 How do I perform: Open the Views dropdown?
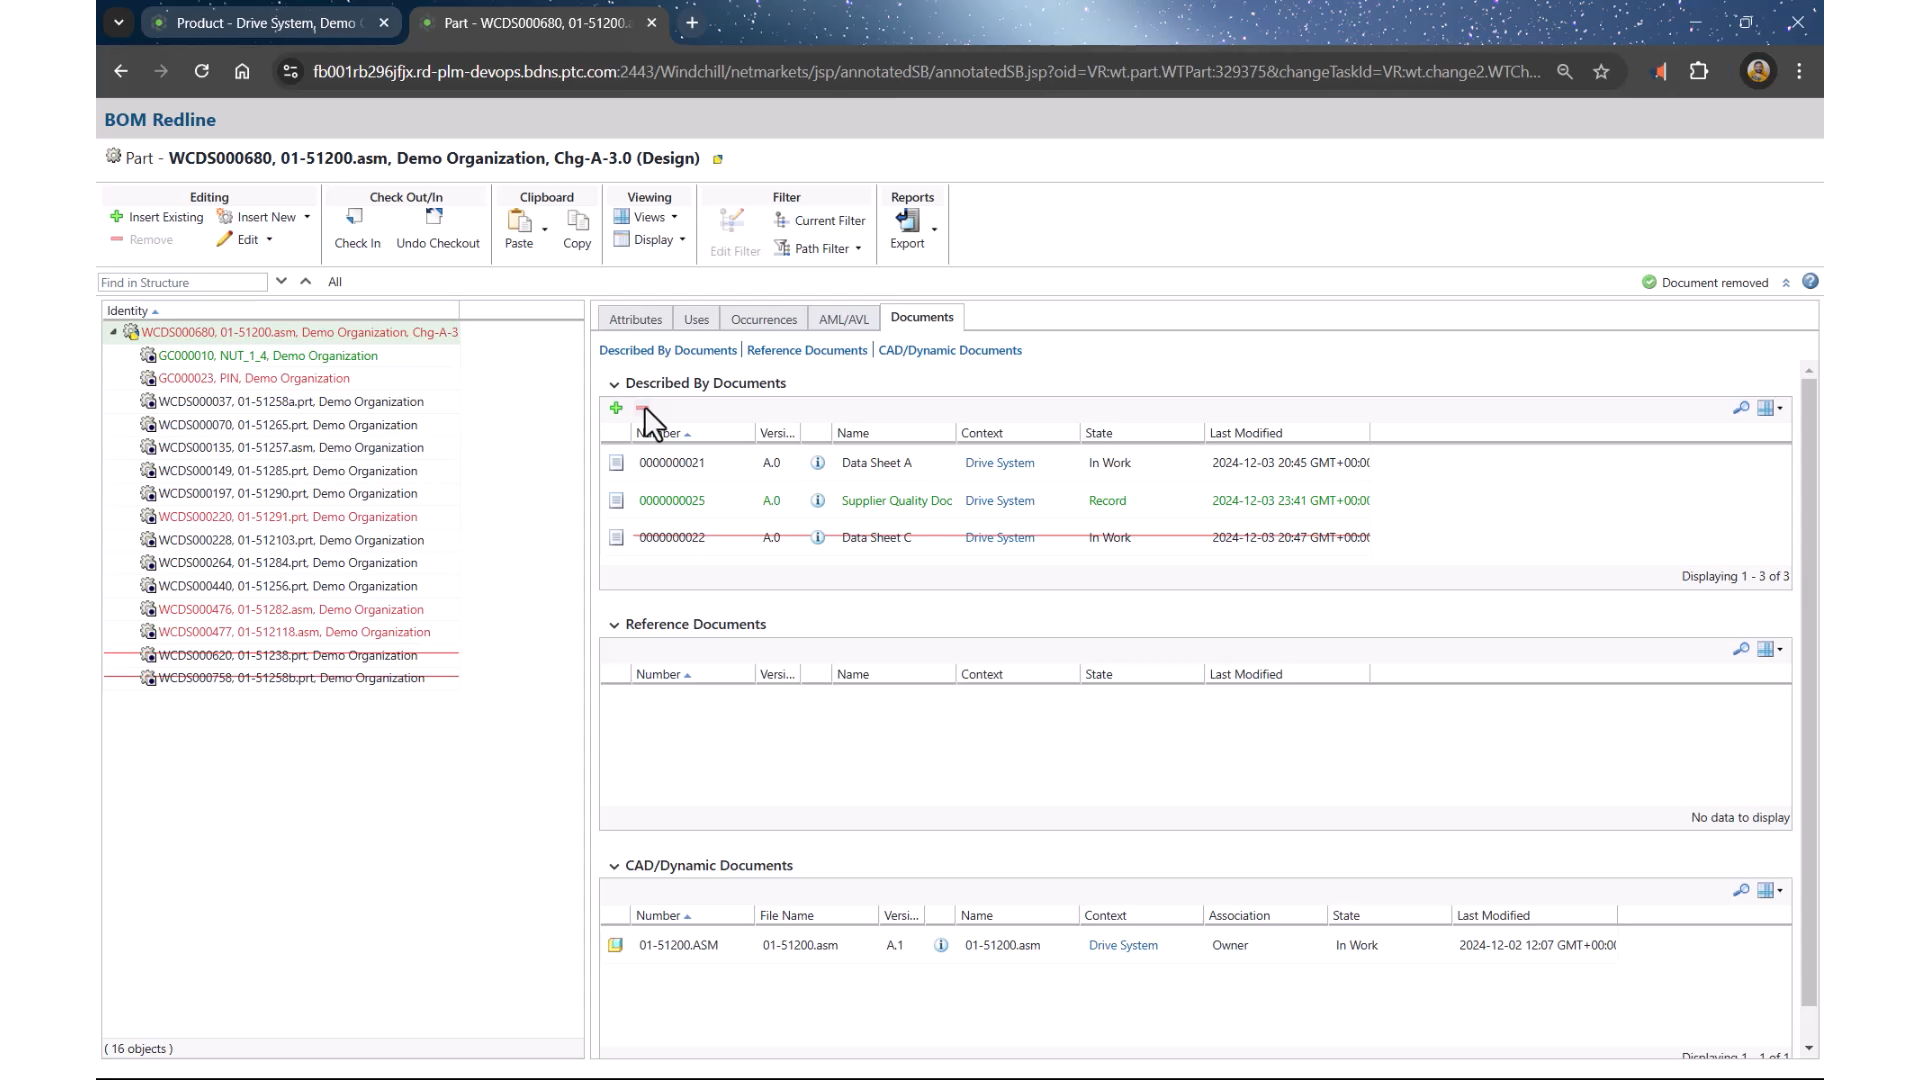[x=646, y=217]
